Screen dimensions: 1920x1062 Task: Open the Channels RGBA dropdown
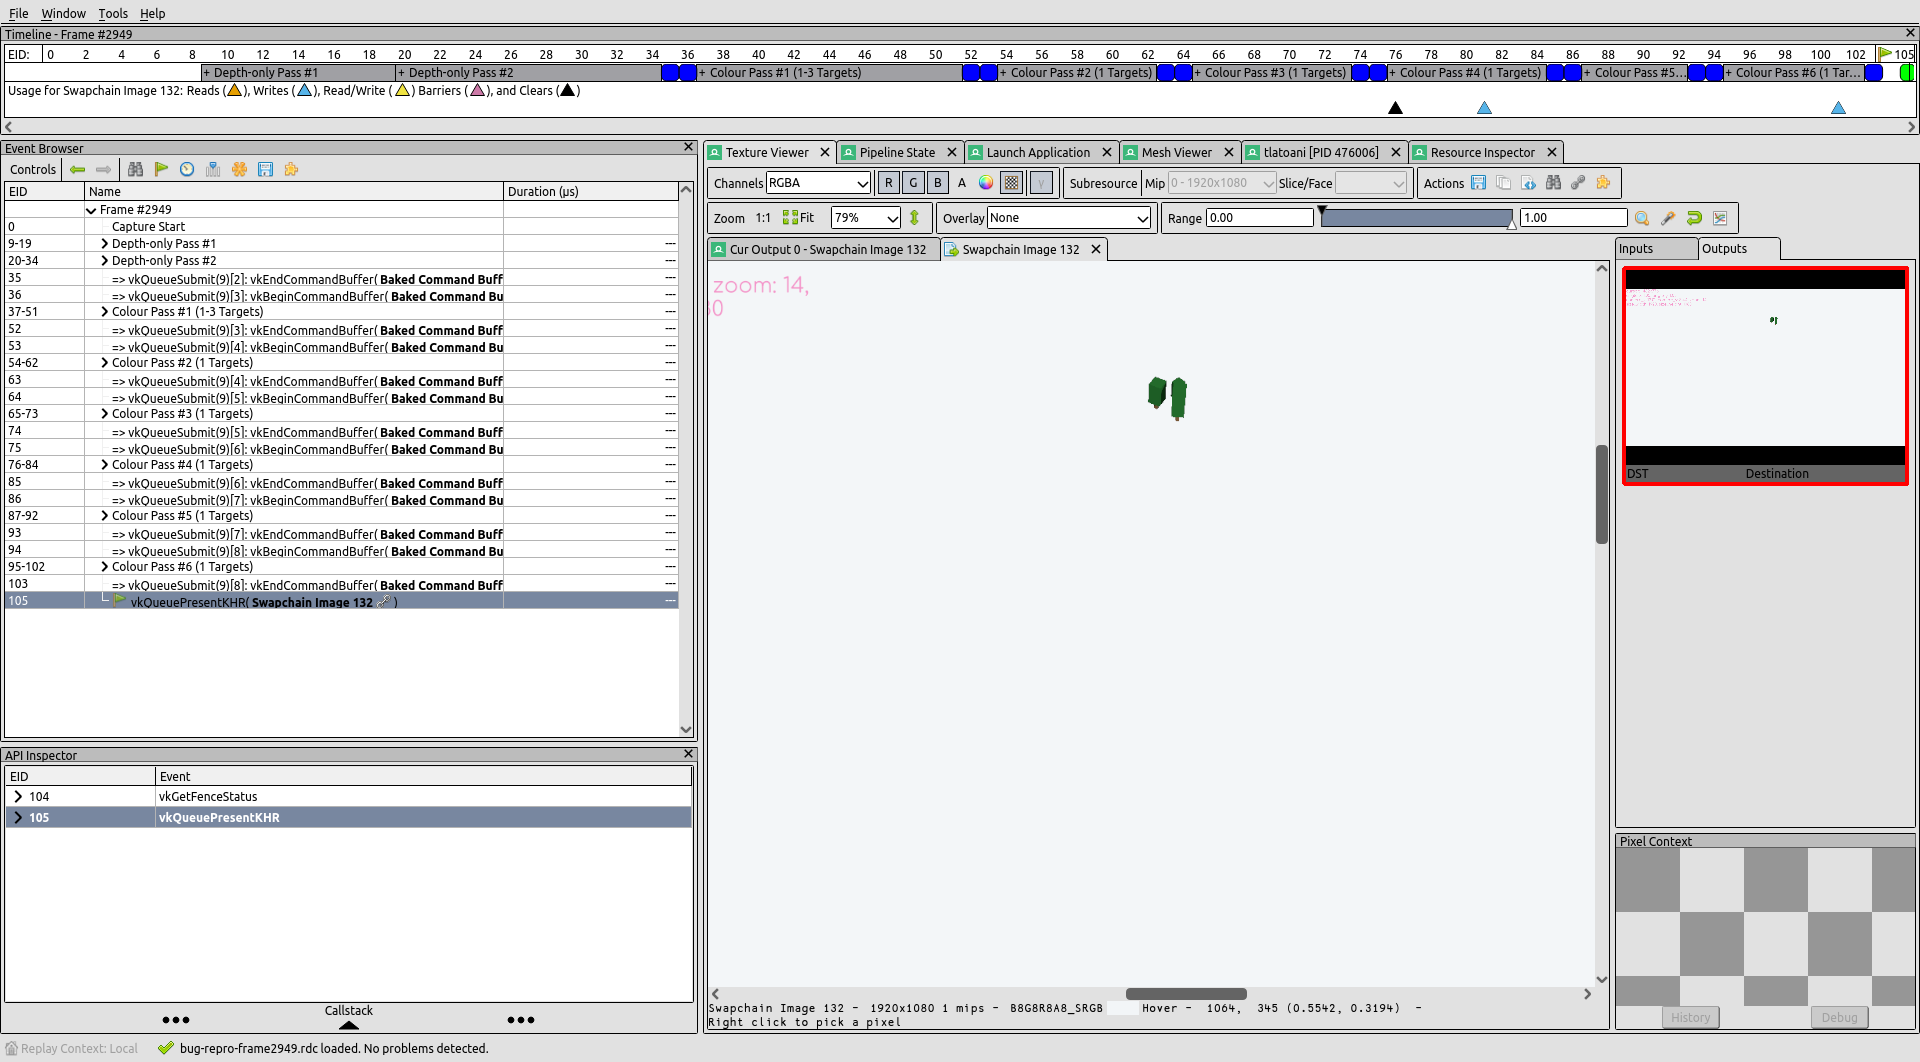(818, 183)
